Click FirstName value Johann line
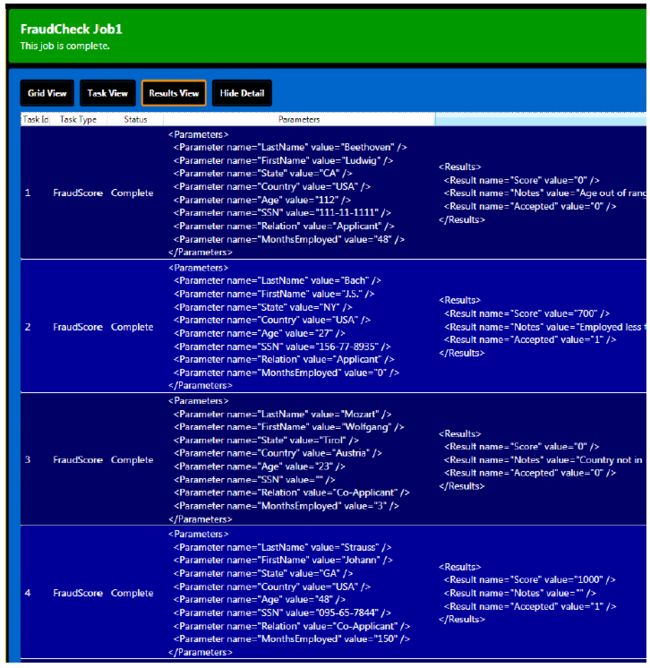 283,560
